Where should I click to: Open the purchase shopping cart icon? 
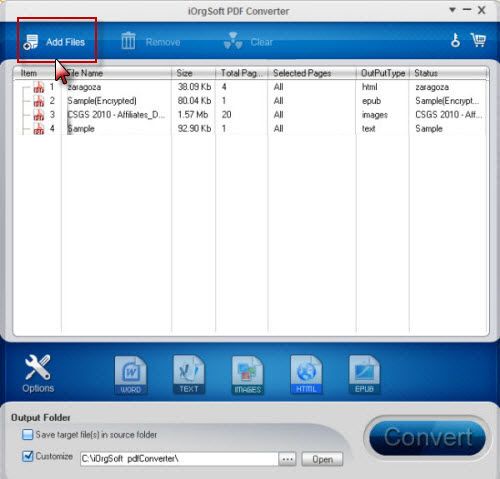pos(478,40)
